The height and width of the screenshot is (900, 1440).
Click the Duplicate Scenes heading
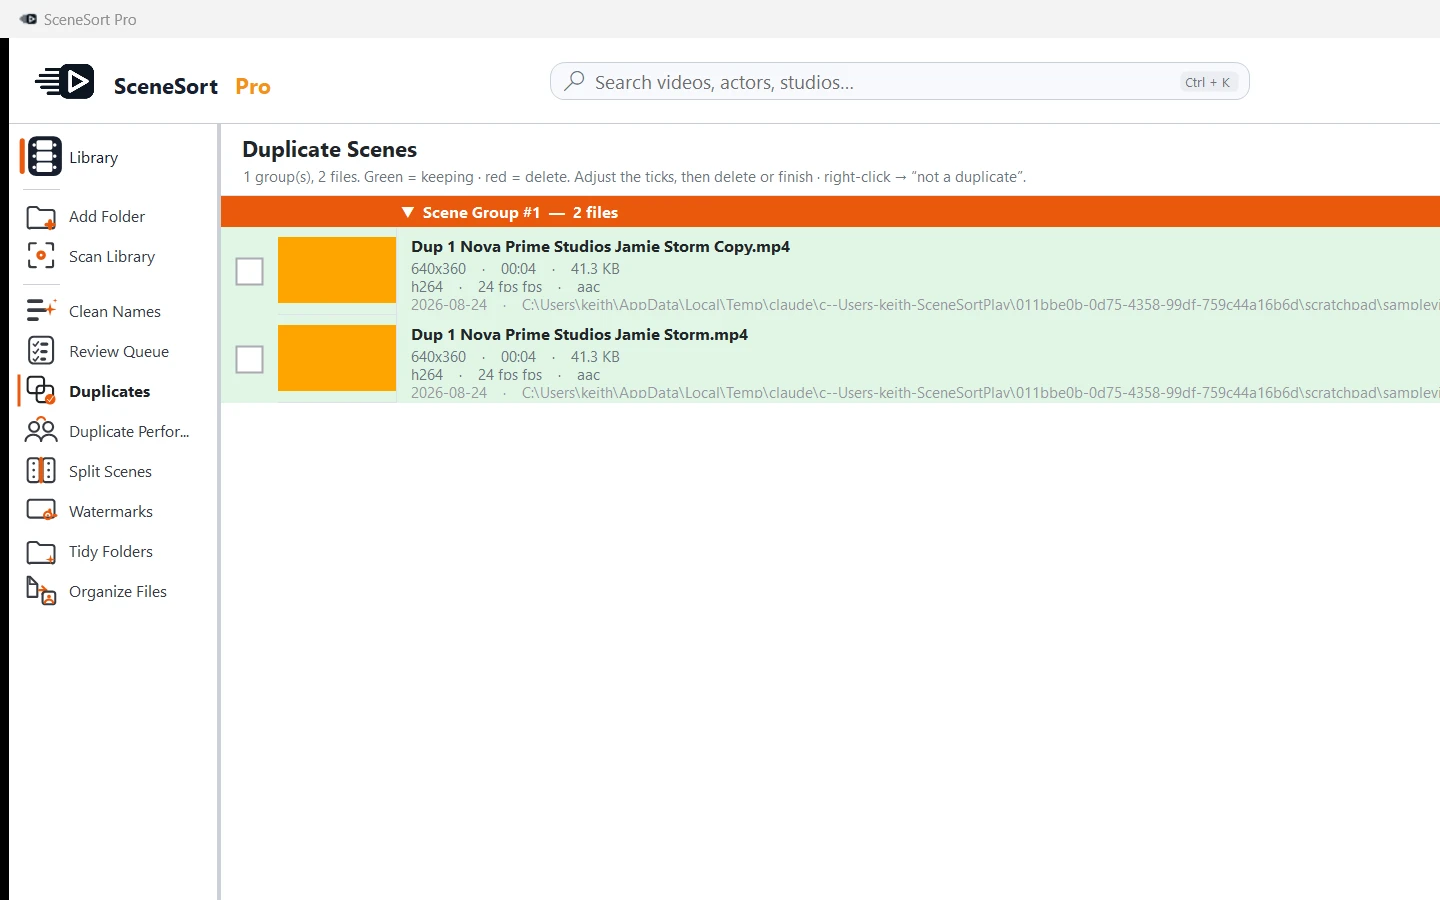pos(330,149)
